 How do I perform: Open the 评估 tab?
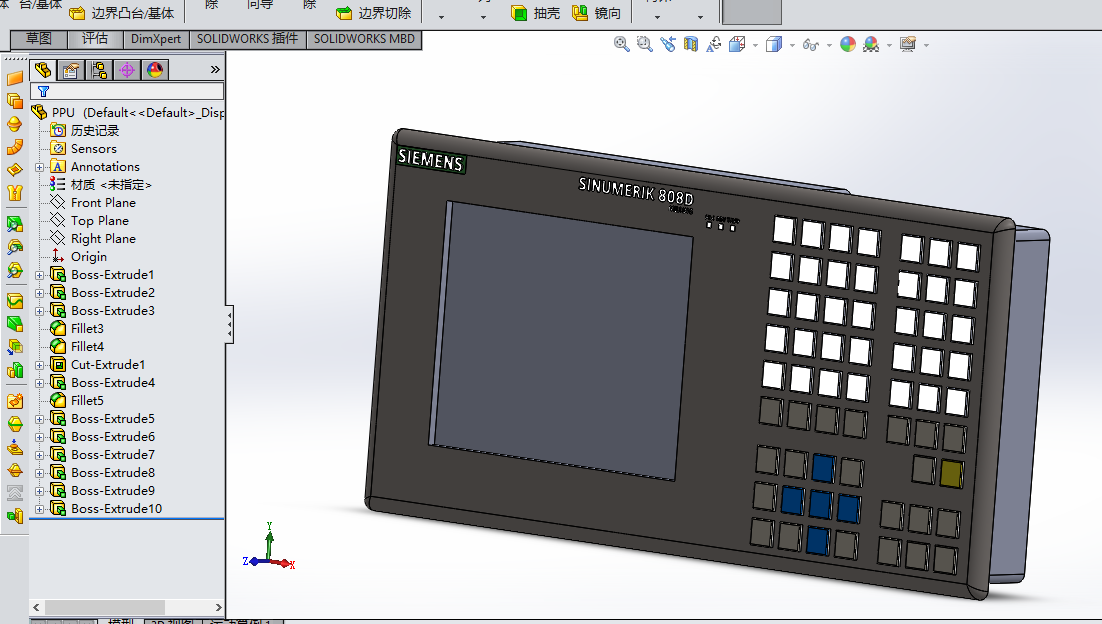click(95, 39)
